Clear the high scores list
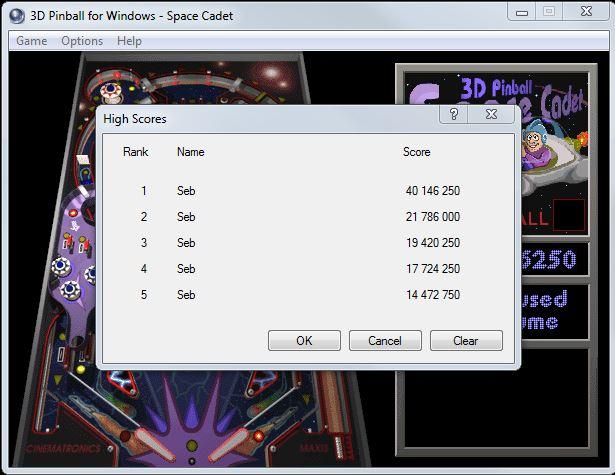 tap(466, 340)
